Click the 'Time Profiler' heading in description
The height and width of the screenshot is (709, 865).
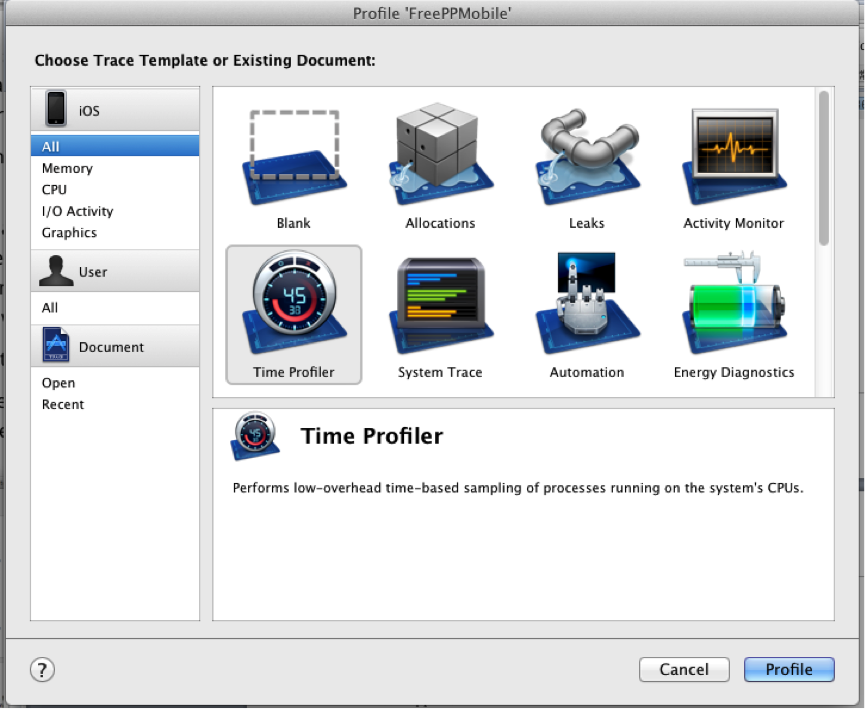[372, 436]
